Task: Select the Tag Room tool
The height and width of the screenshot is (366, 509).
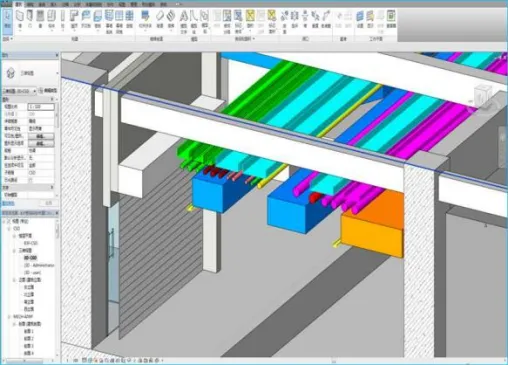Action: (238, 21)
